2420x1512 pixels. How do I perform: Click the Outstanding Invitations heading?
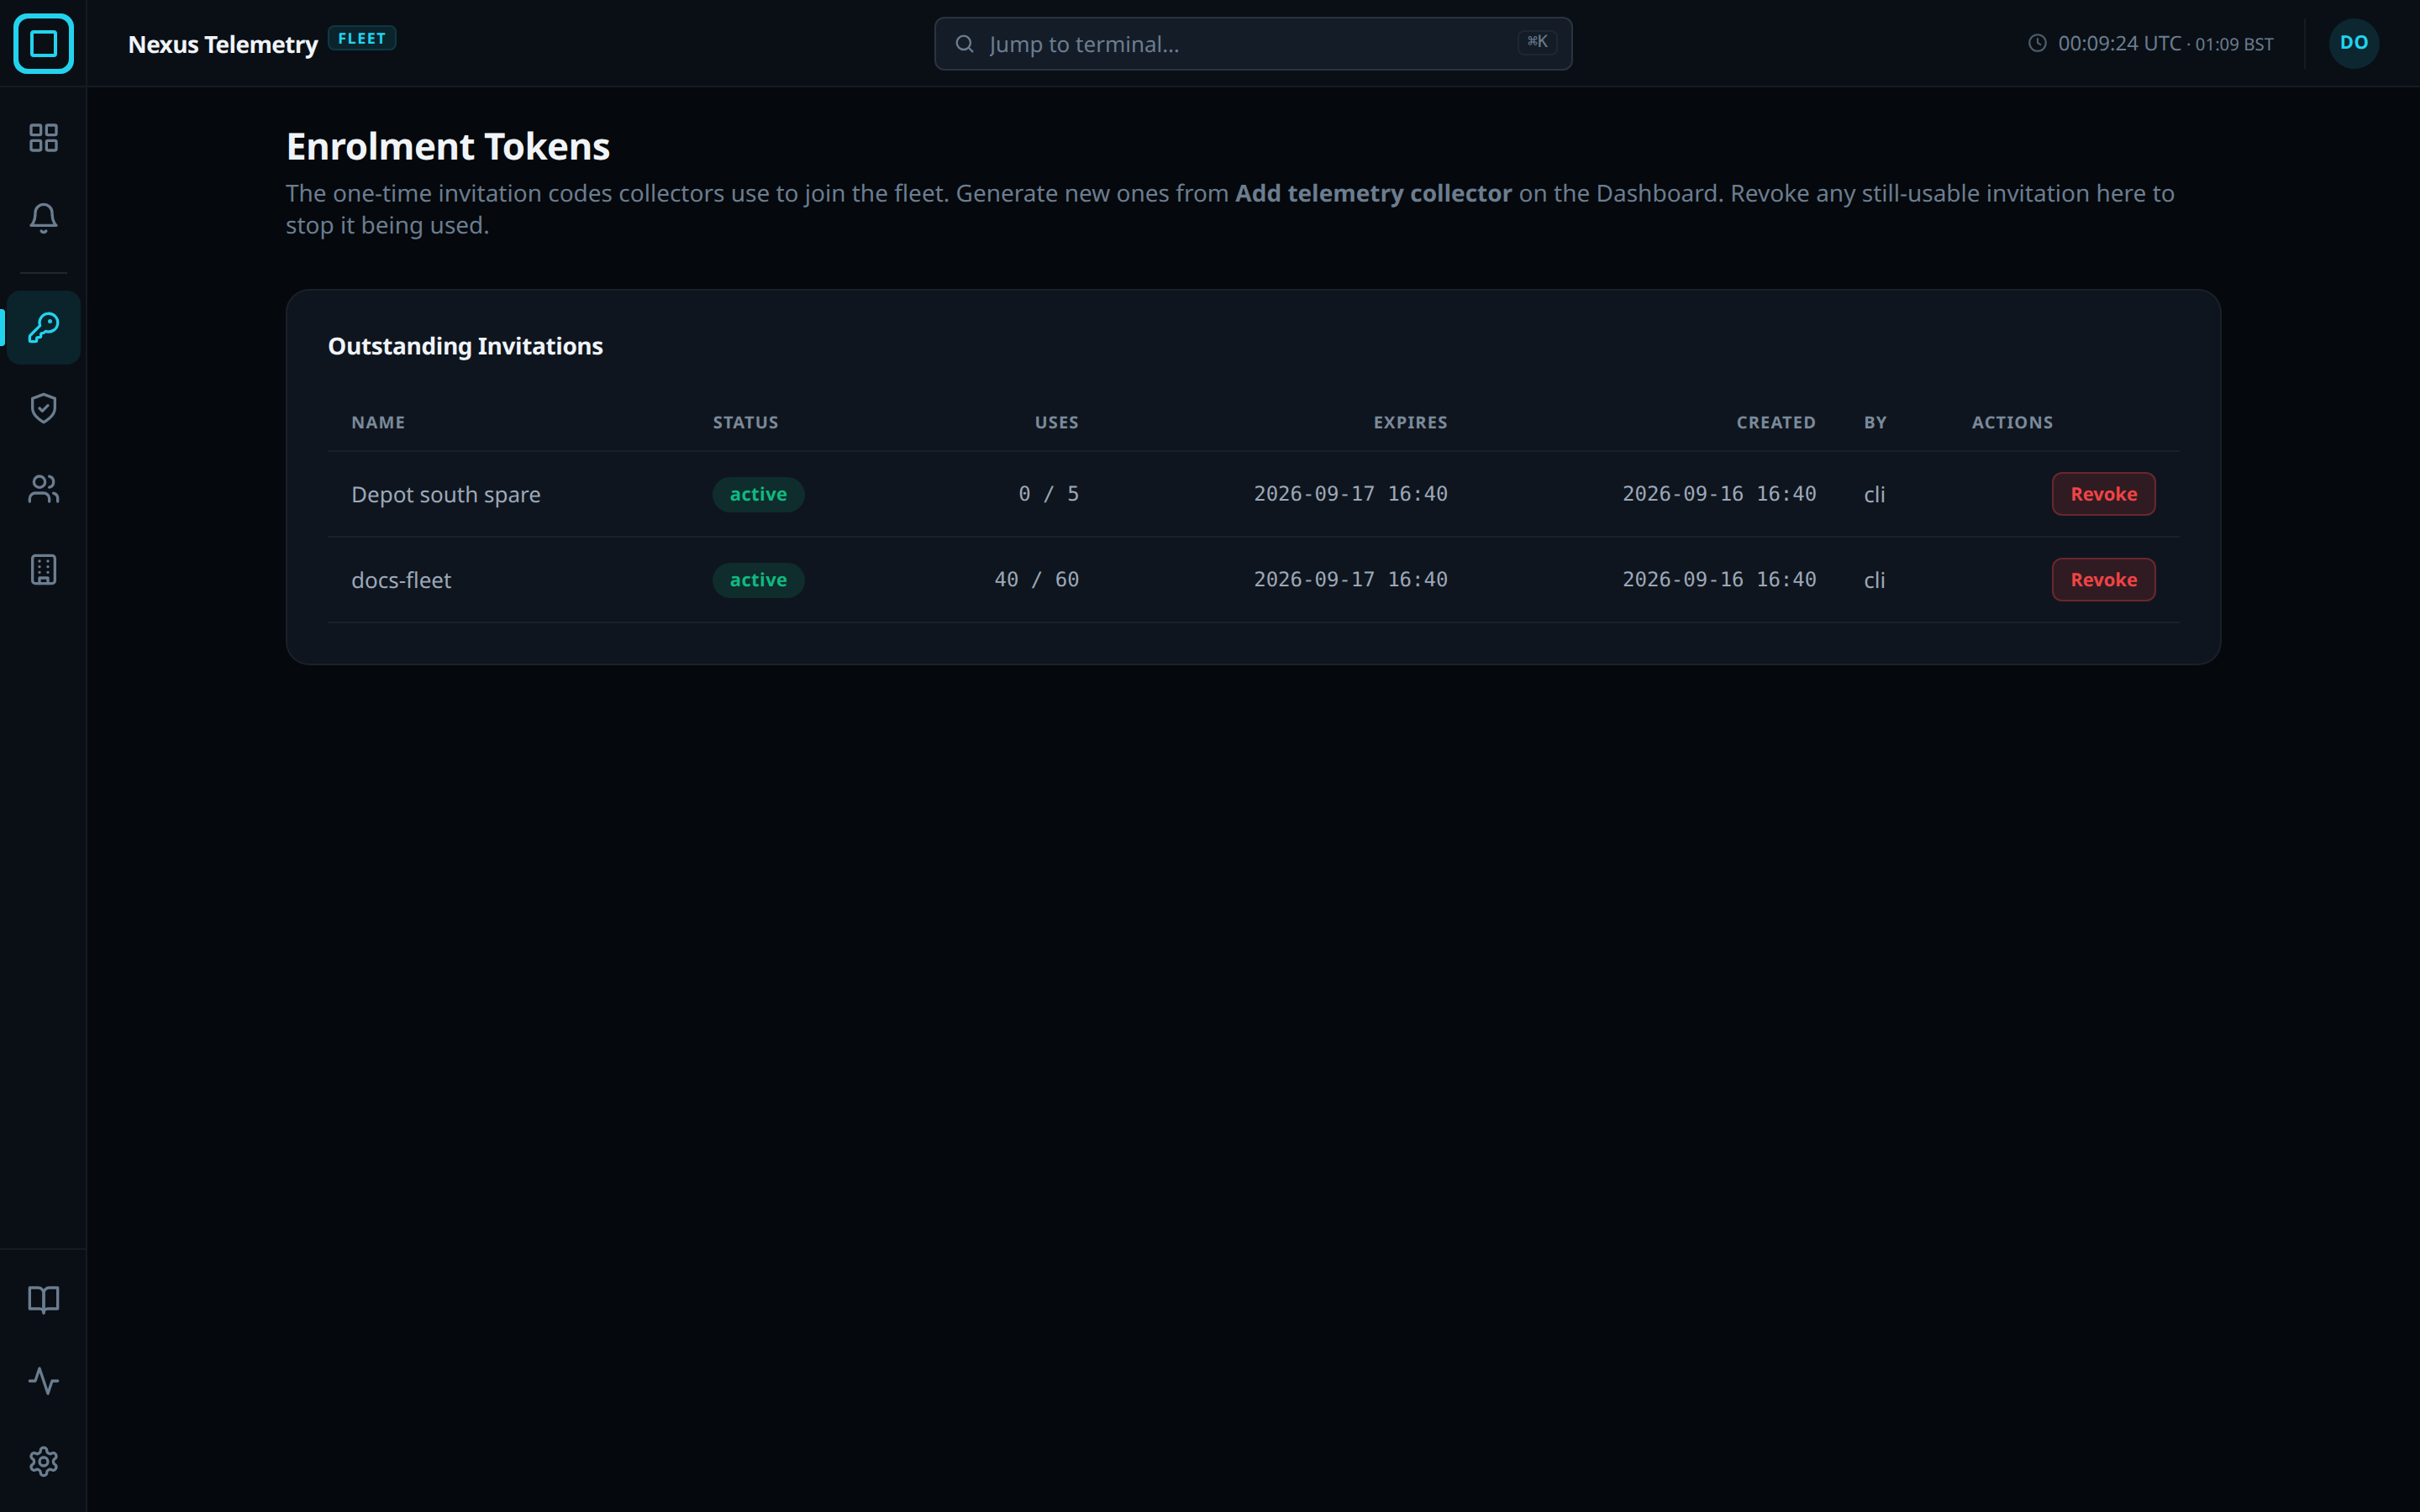pyautogui.click(x=465, y=346)
